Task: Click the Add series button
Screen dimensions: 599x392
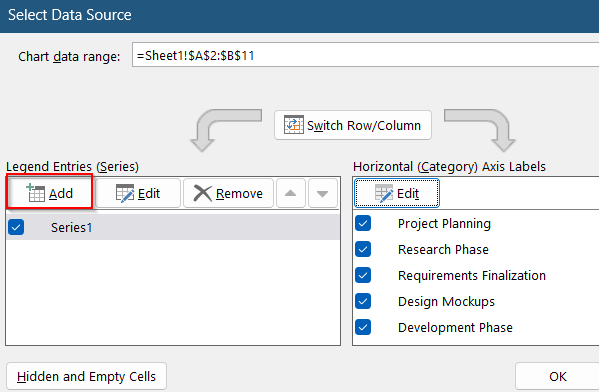Action: (50, 193)
